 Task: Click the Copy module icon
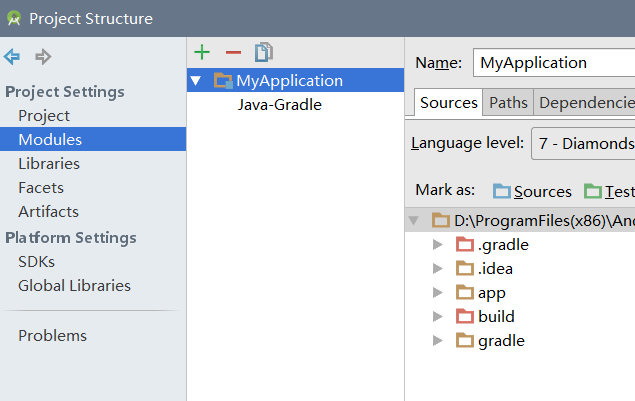263,52
